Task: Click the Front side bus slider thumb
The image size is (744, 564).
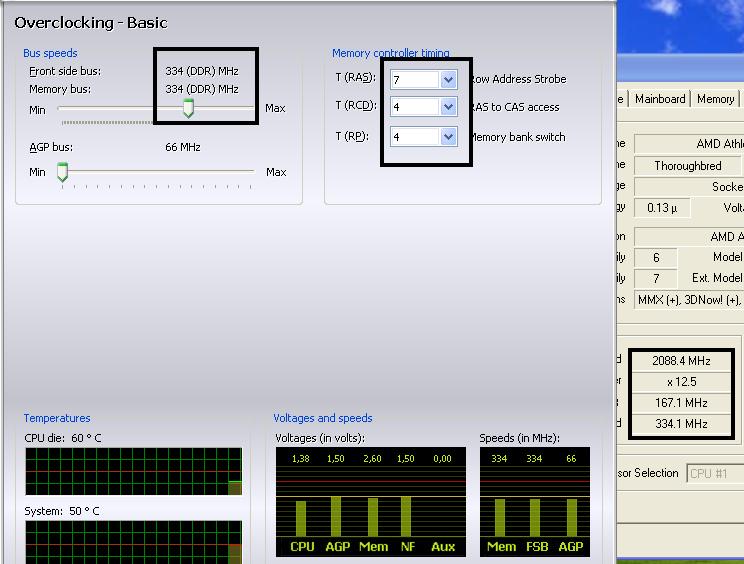Action: [187, 108]
